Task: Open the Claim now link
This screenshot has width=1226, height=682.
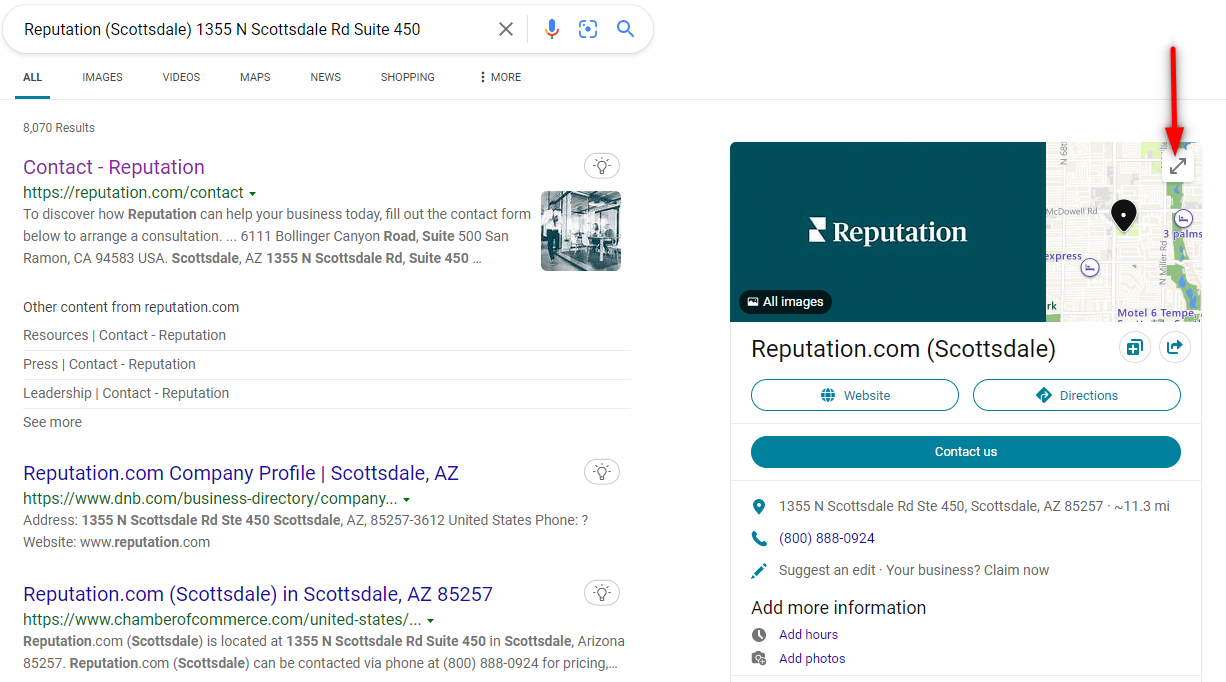Action: (x=1014, y=569)
